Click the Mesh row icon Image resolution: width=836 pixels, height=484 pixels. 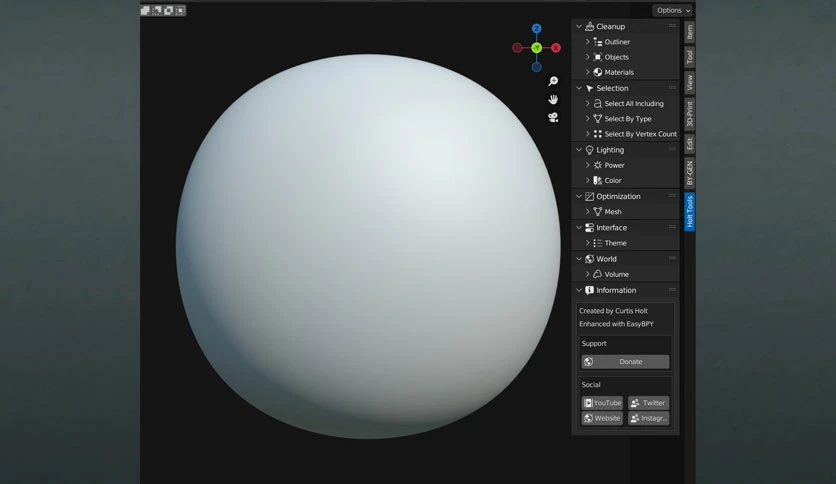pos(598,212)
